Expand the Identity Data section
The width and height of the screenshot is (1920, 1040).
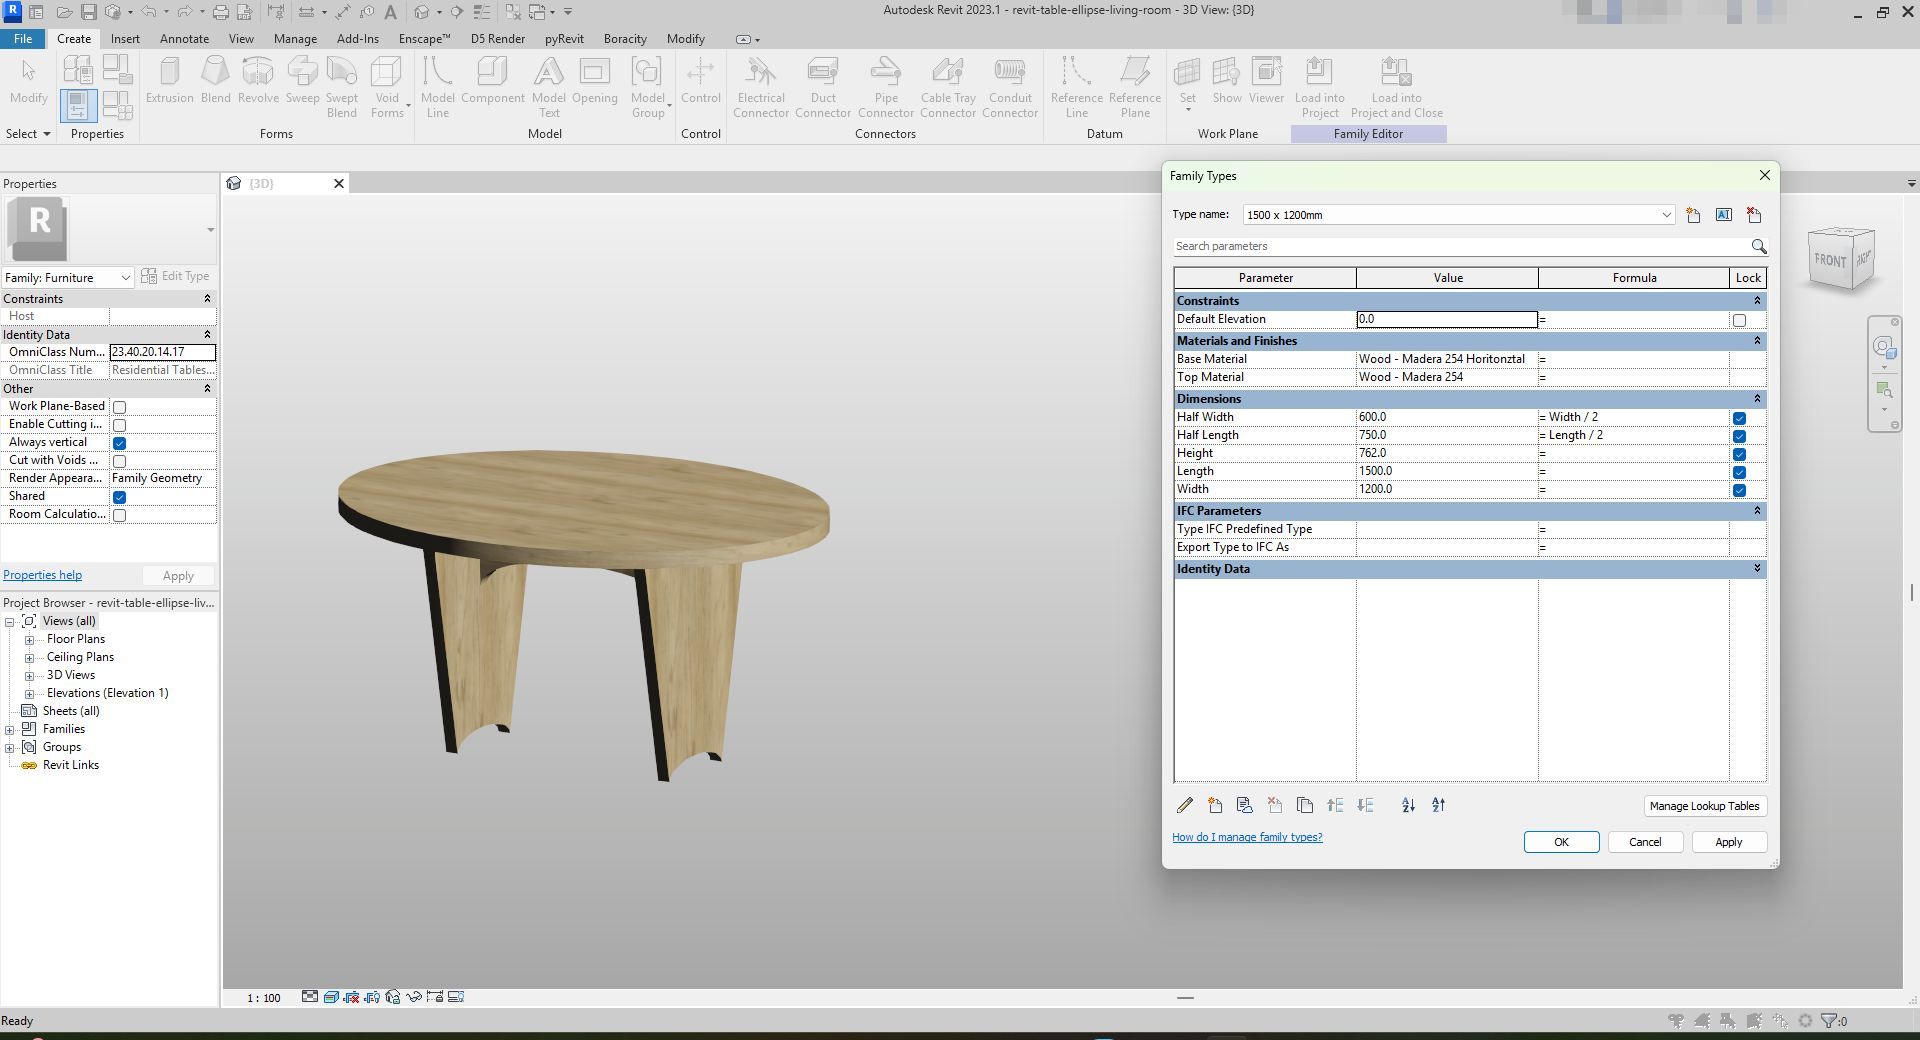coord(1757,569)
